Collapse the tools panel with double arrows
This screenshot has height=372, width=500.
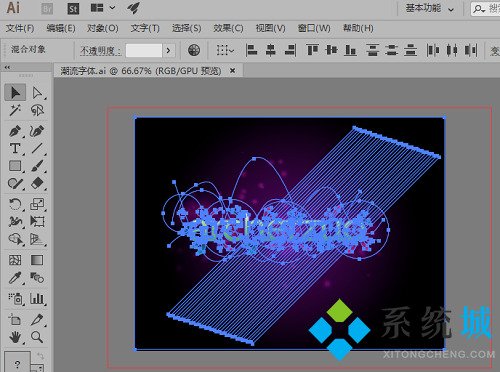7,67
